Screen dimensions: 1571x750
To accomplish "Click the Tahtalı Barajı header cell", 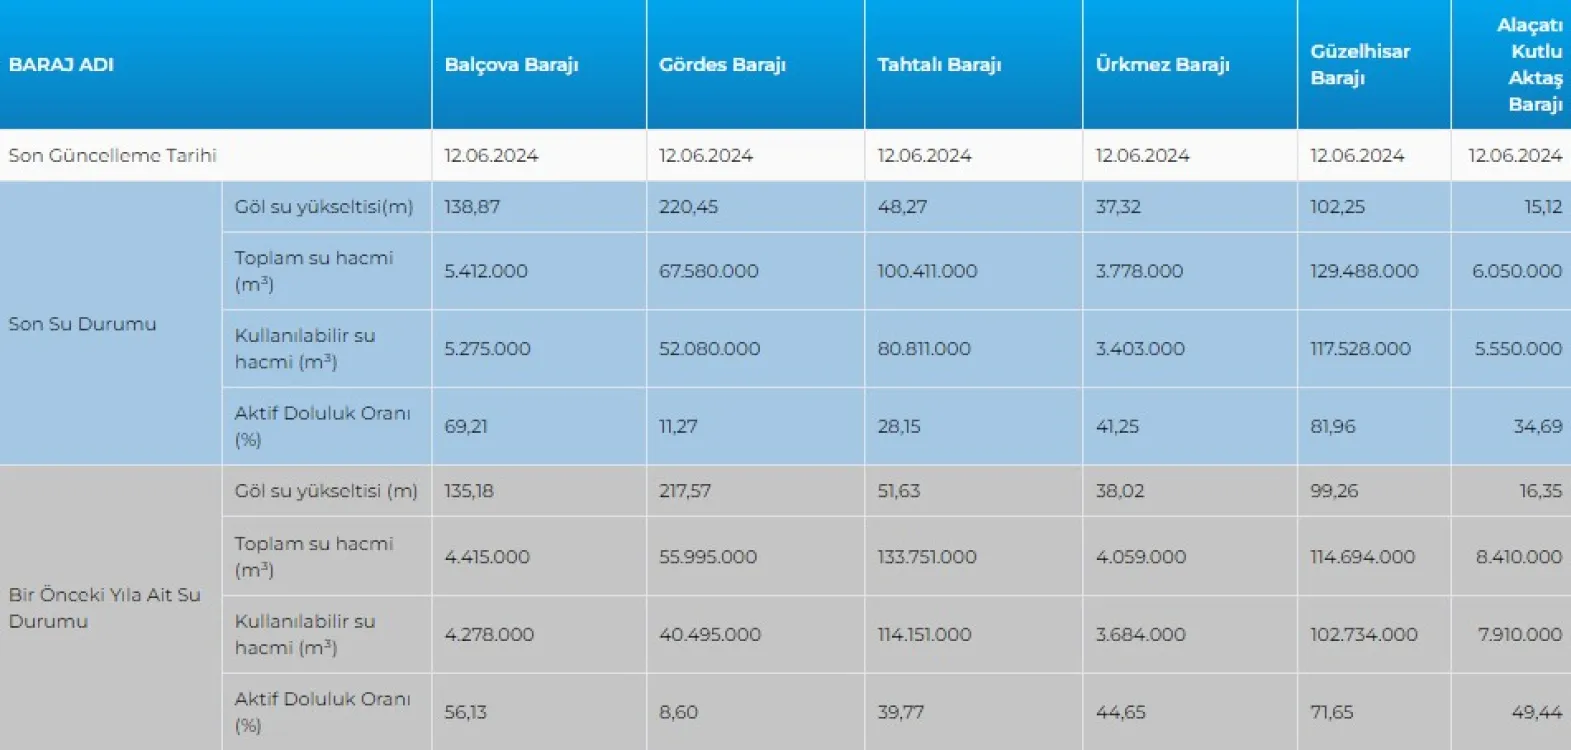I will point(939,65).
